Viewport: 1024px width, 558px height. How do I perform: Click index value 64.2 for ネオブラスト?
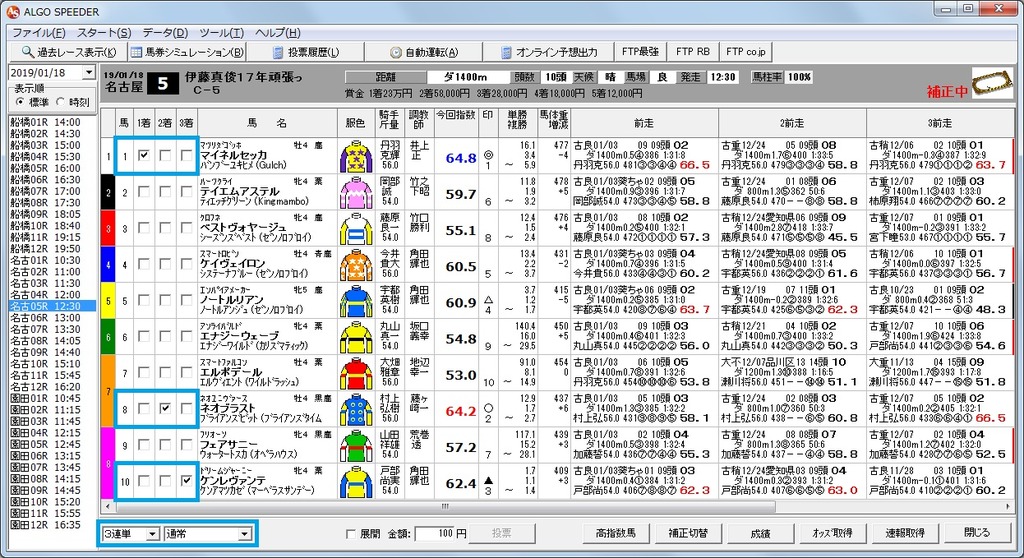pos(461,412)
